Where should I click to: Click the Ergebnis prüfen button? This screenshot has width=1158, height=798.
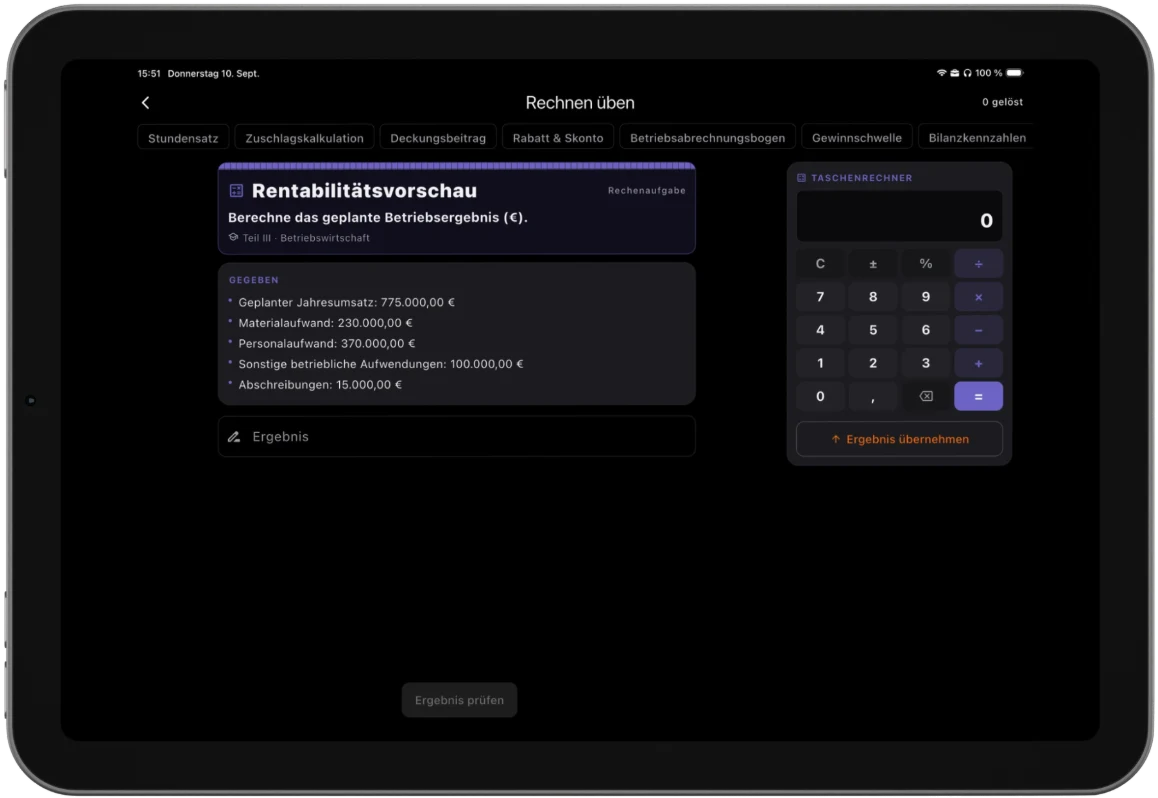coord(459,700)
